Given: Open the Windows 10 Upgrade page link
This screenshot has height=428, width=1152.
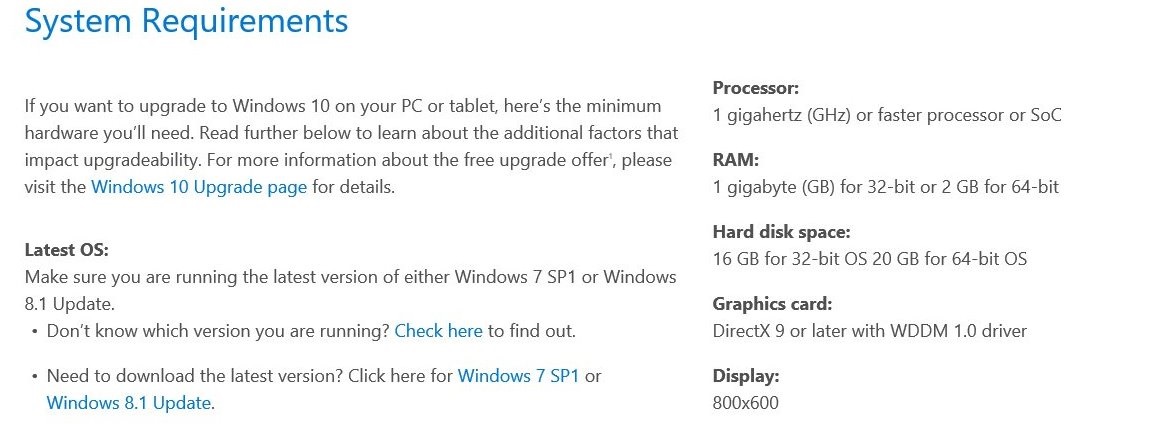Looking at the screenshot, I should tap(199, 187).
